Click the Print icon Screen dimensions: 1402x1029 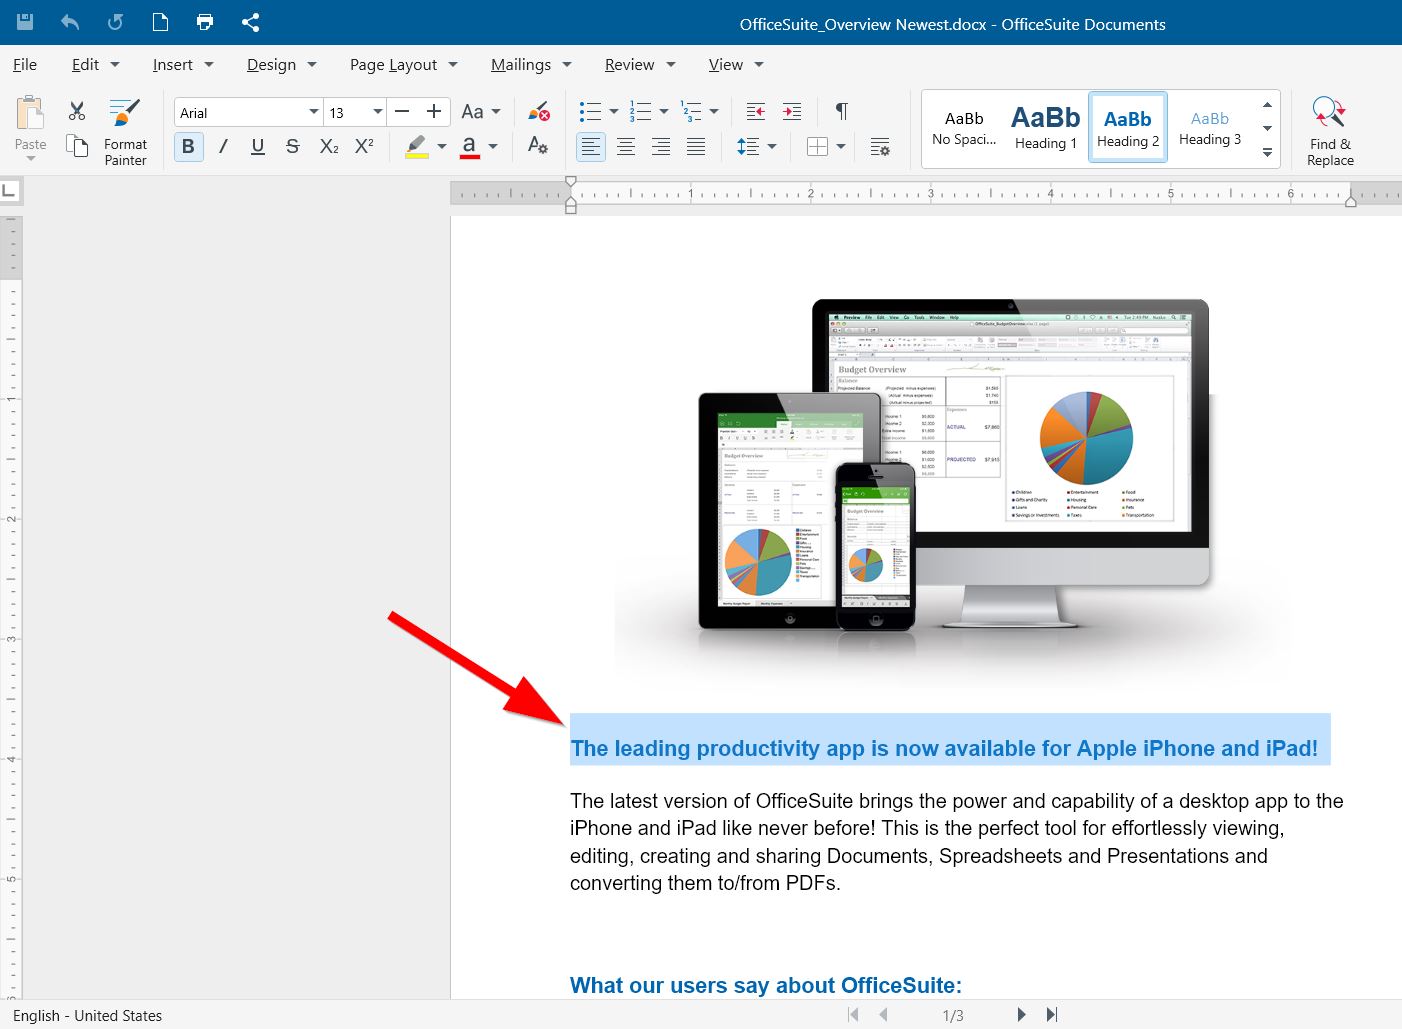205,21
